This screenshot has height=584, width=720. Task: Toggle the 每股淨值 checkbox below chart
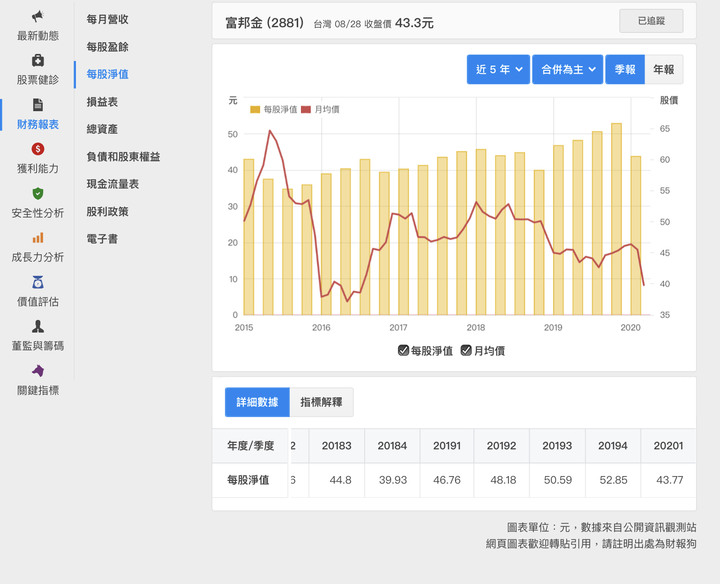point(403,351)
